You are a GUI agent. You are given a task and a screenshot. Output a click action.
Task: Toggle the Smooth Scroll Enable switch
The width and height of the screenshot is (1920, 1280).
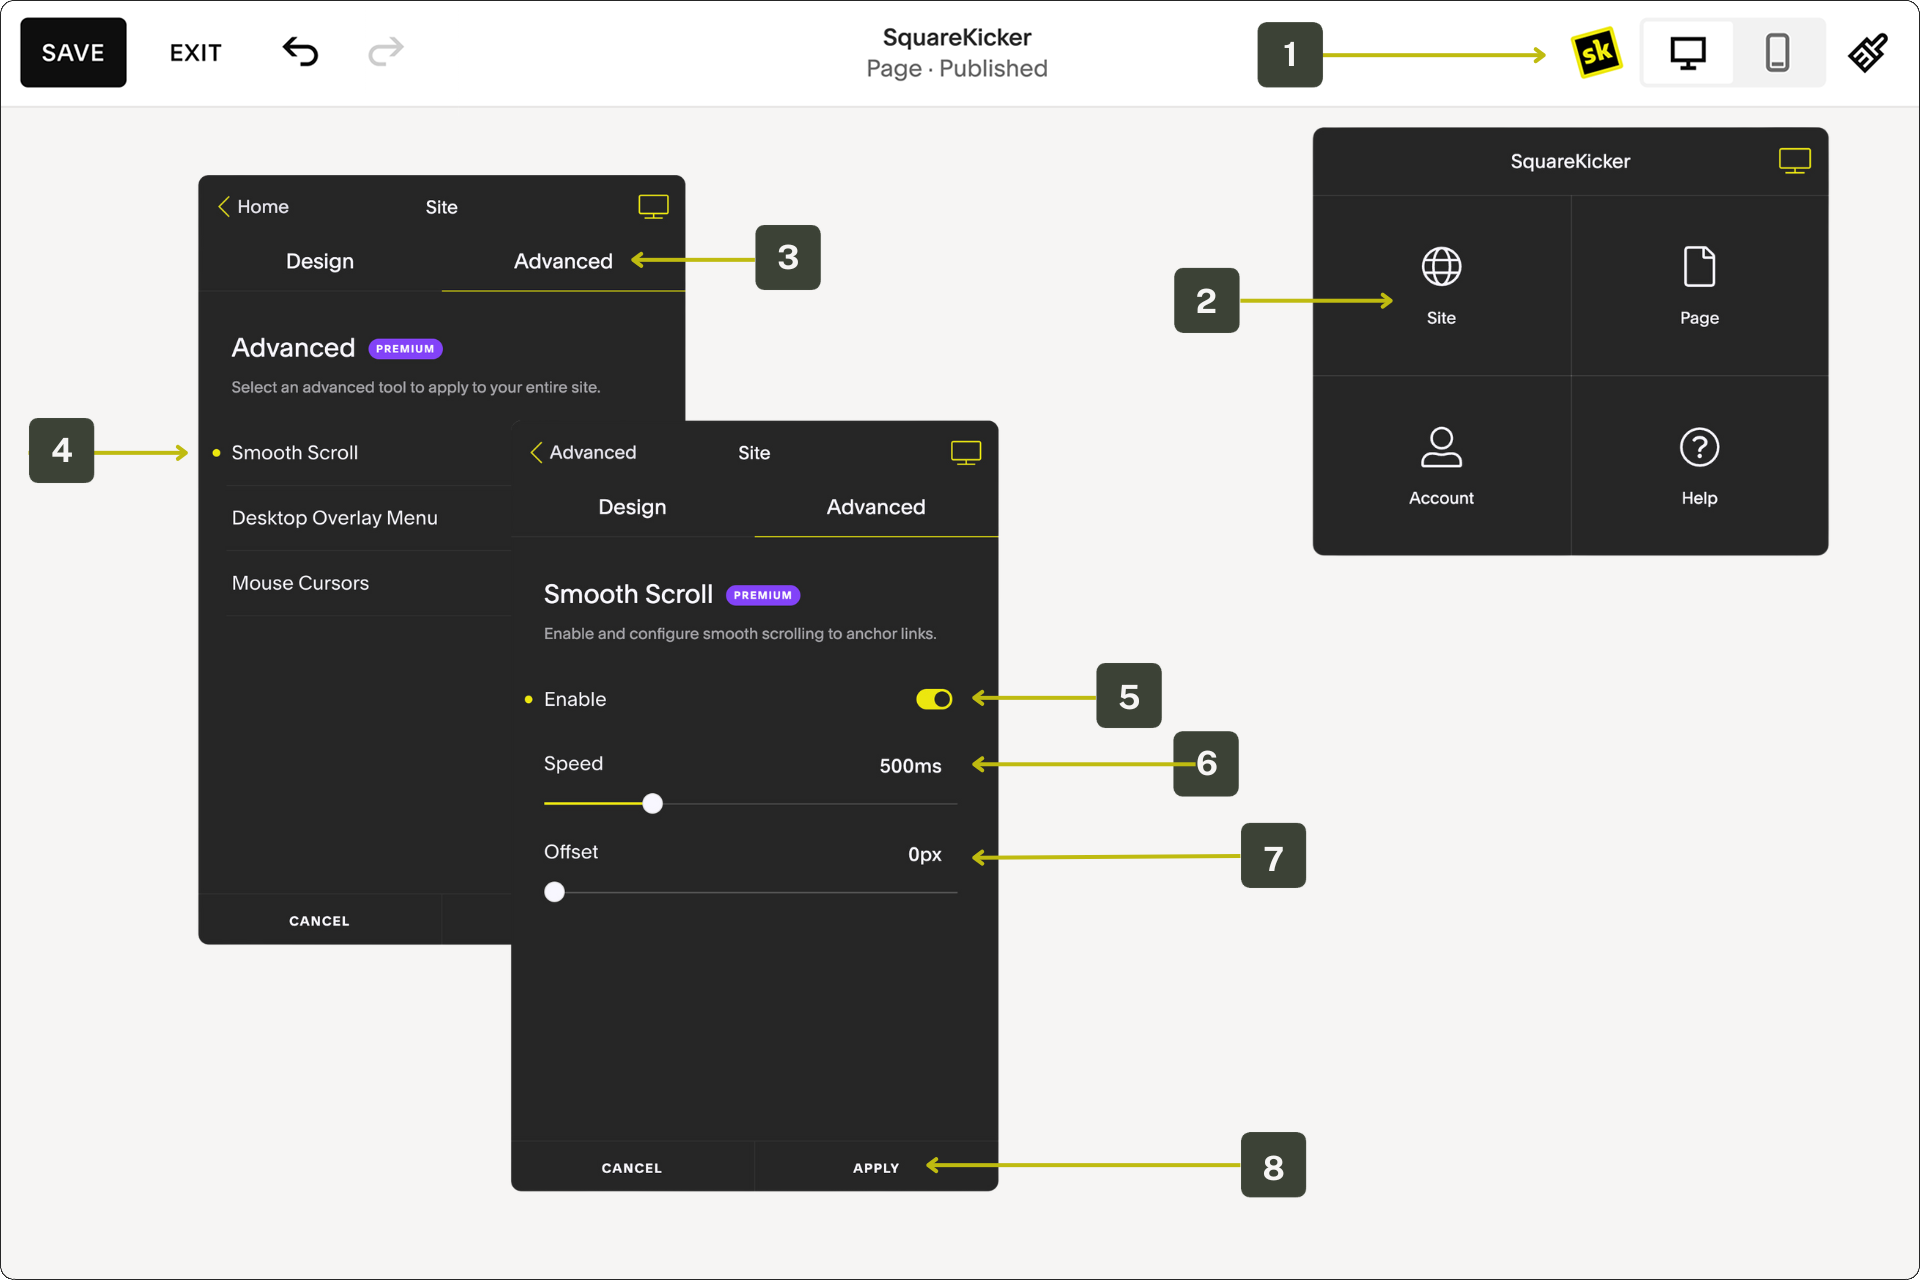tap(934, 699)
